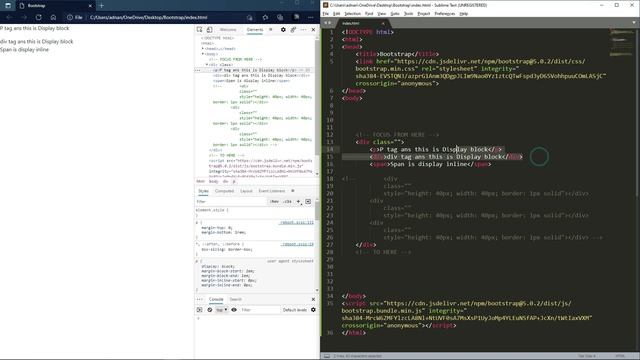
Task: Collapse the body node in DOM tree
Action: [x=203, y=54]
